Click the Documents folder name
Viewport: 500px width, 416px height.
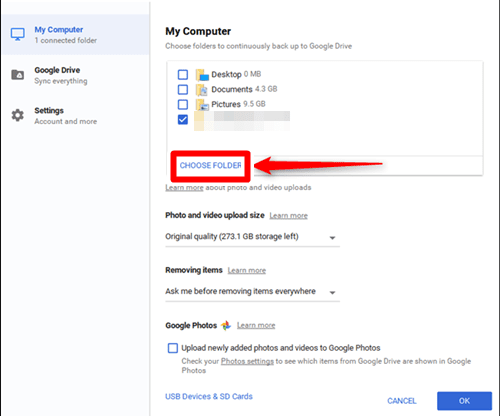click(232, 89)
